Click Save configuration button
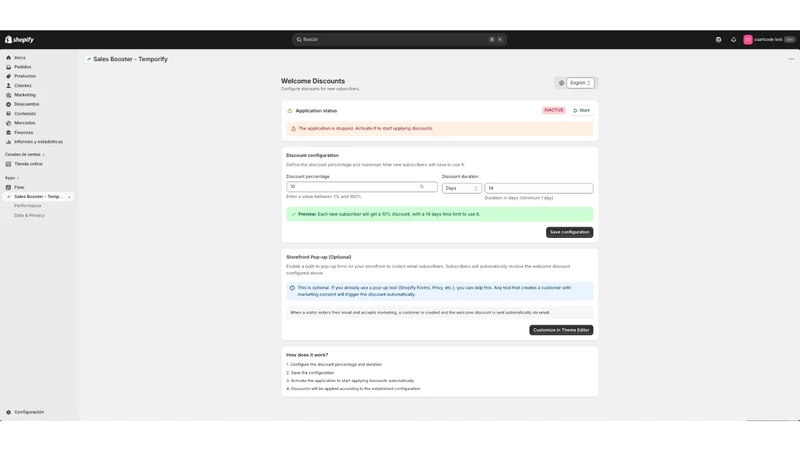The image size is (800, 450). pyautogui.click(x=569, y=232)
